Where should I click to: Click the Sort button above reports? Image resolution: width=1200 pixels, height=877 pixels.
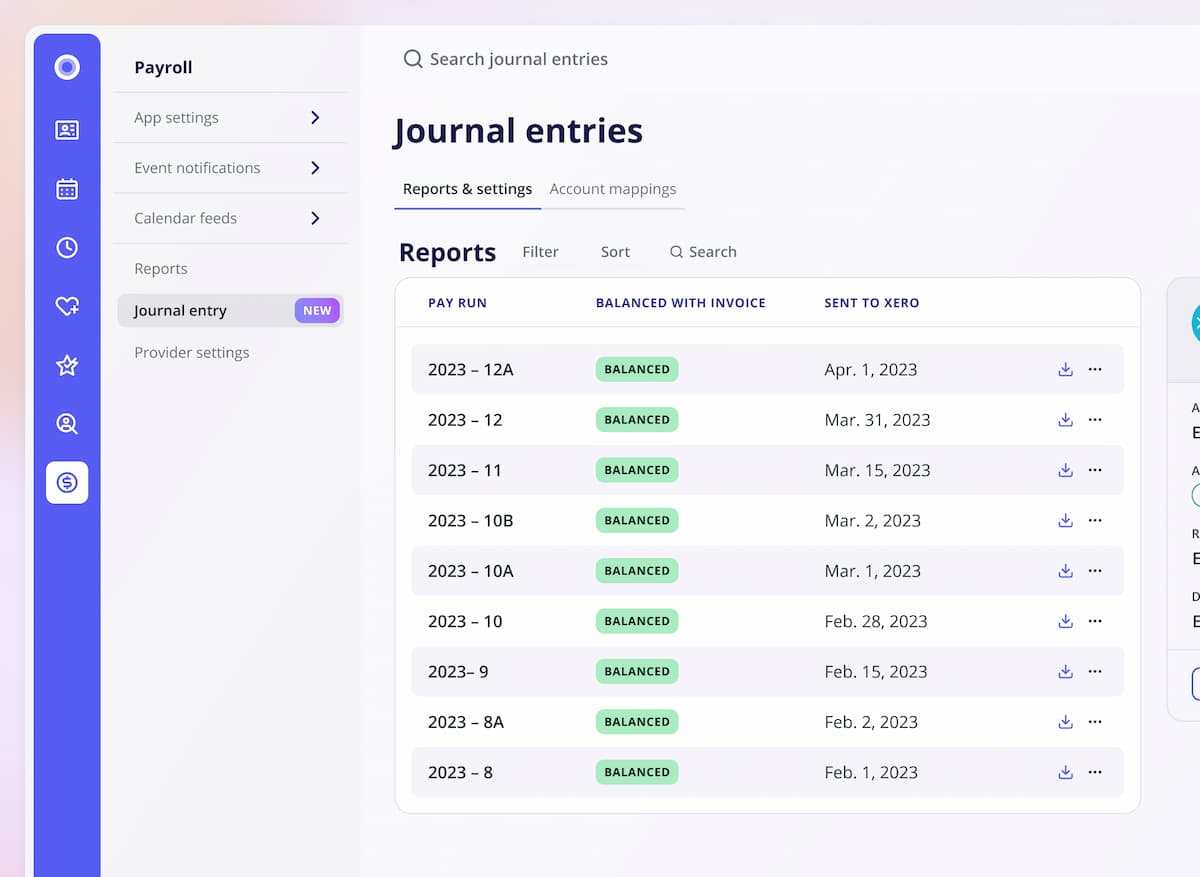tap(615, 252)
